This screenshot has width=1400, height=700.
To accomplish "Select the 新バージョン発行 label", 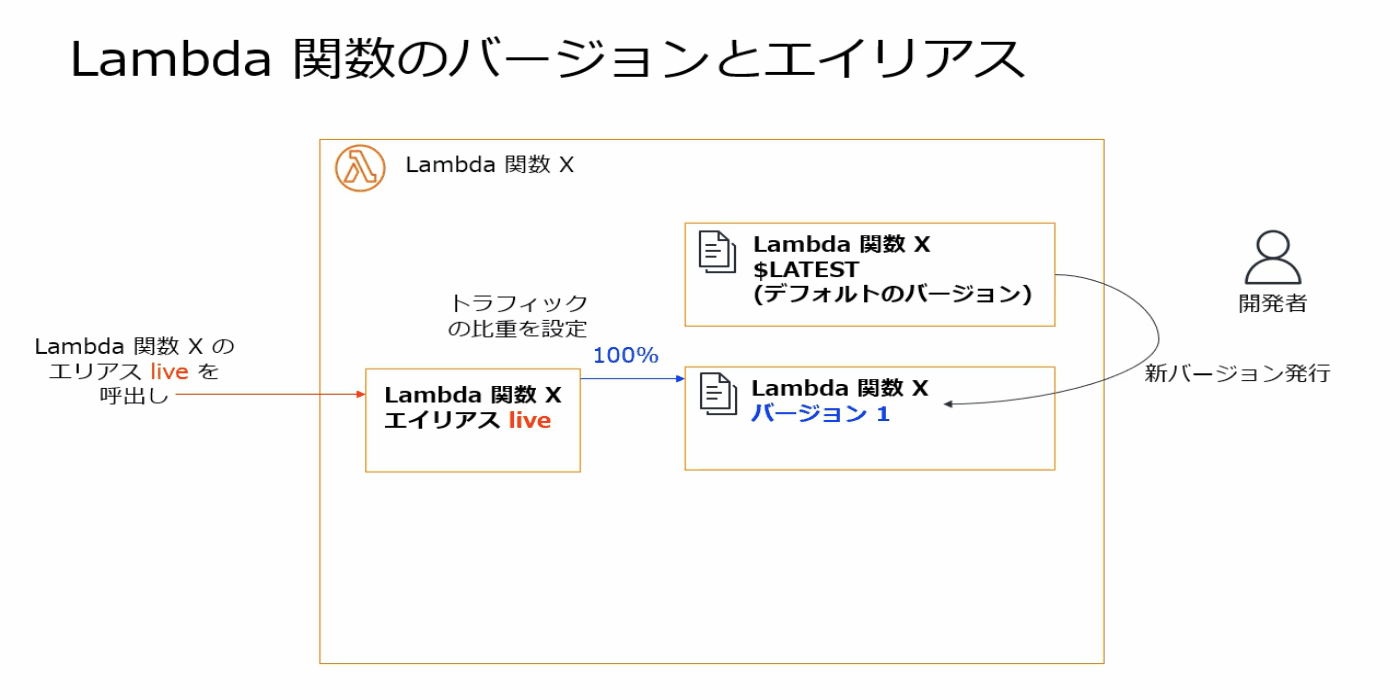I will coord(1237,374).
